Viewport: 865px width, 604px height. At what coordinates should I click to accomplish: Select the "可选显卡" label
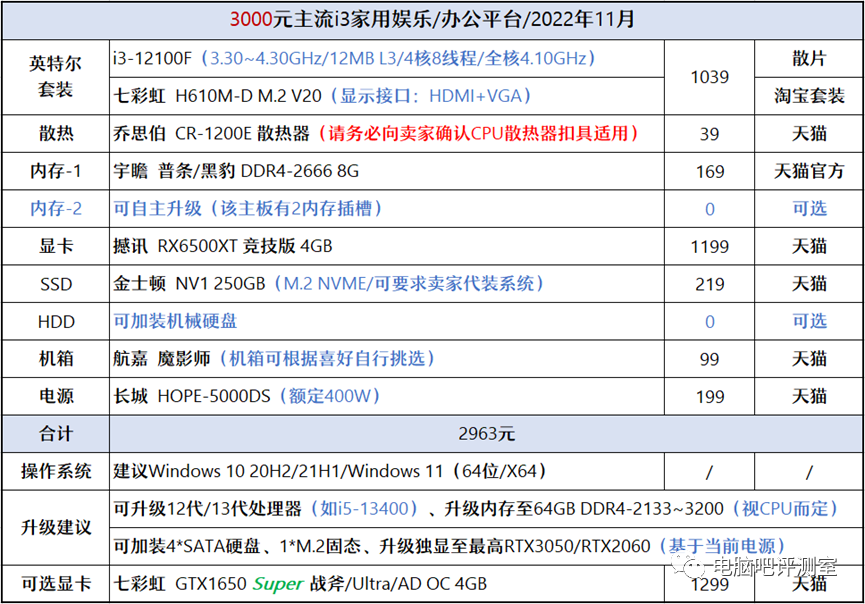(x=56, y=584)
